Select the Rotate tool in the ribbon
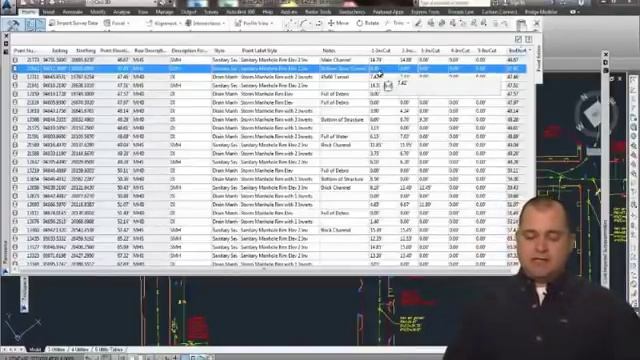The height and width of the screenshot is (360, 640). (367, 23)
